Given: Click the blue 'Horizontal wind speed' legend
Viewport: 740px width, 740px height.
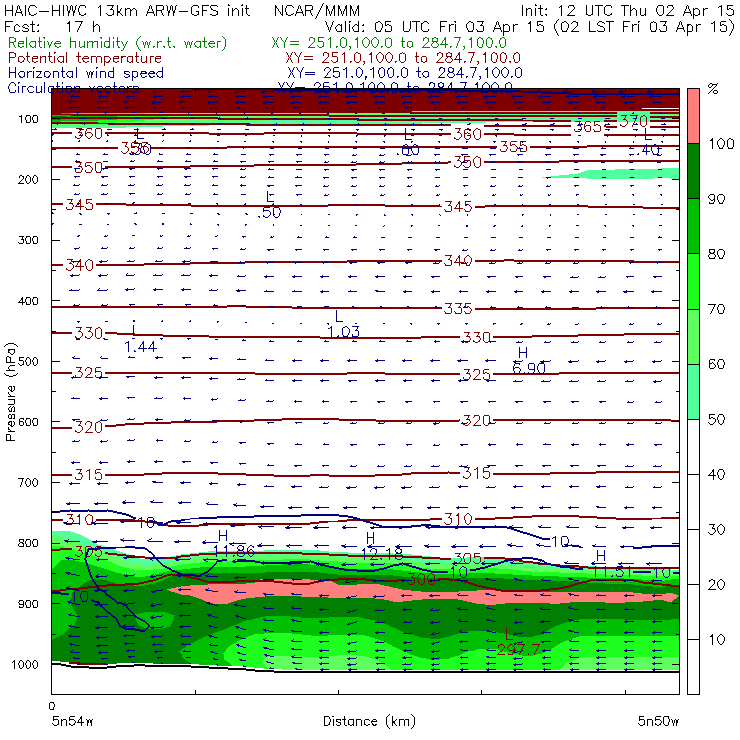Looking at the screenshot, I should click(85, 73).
